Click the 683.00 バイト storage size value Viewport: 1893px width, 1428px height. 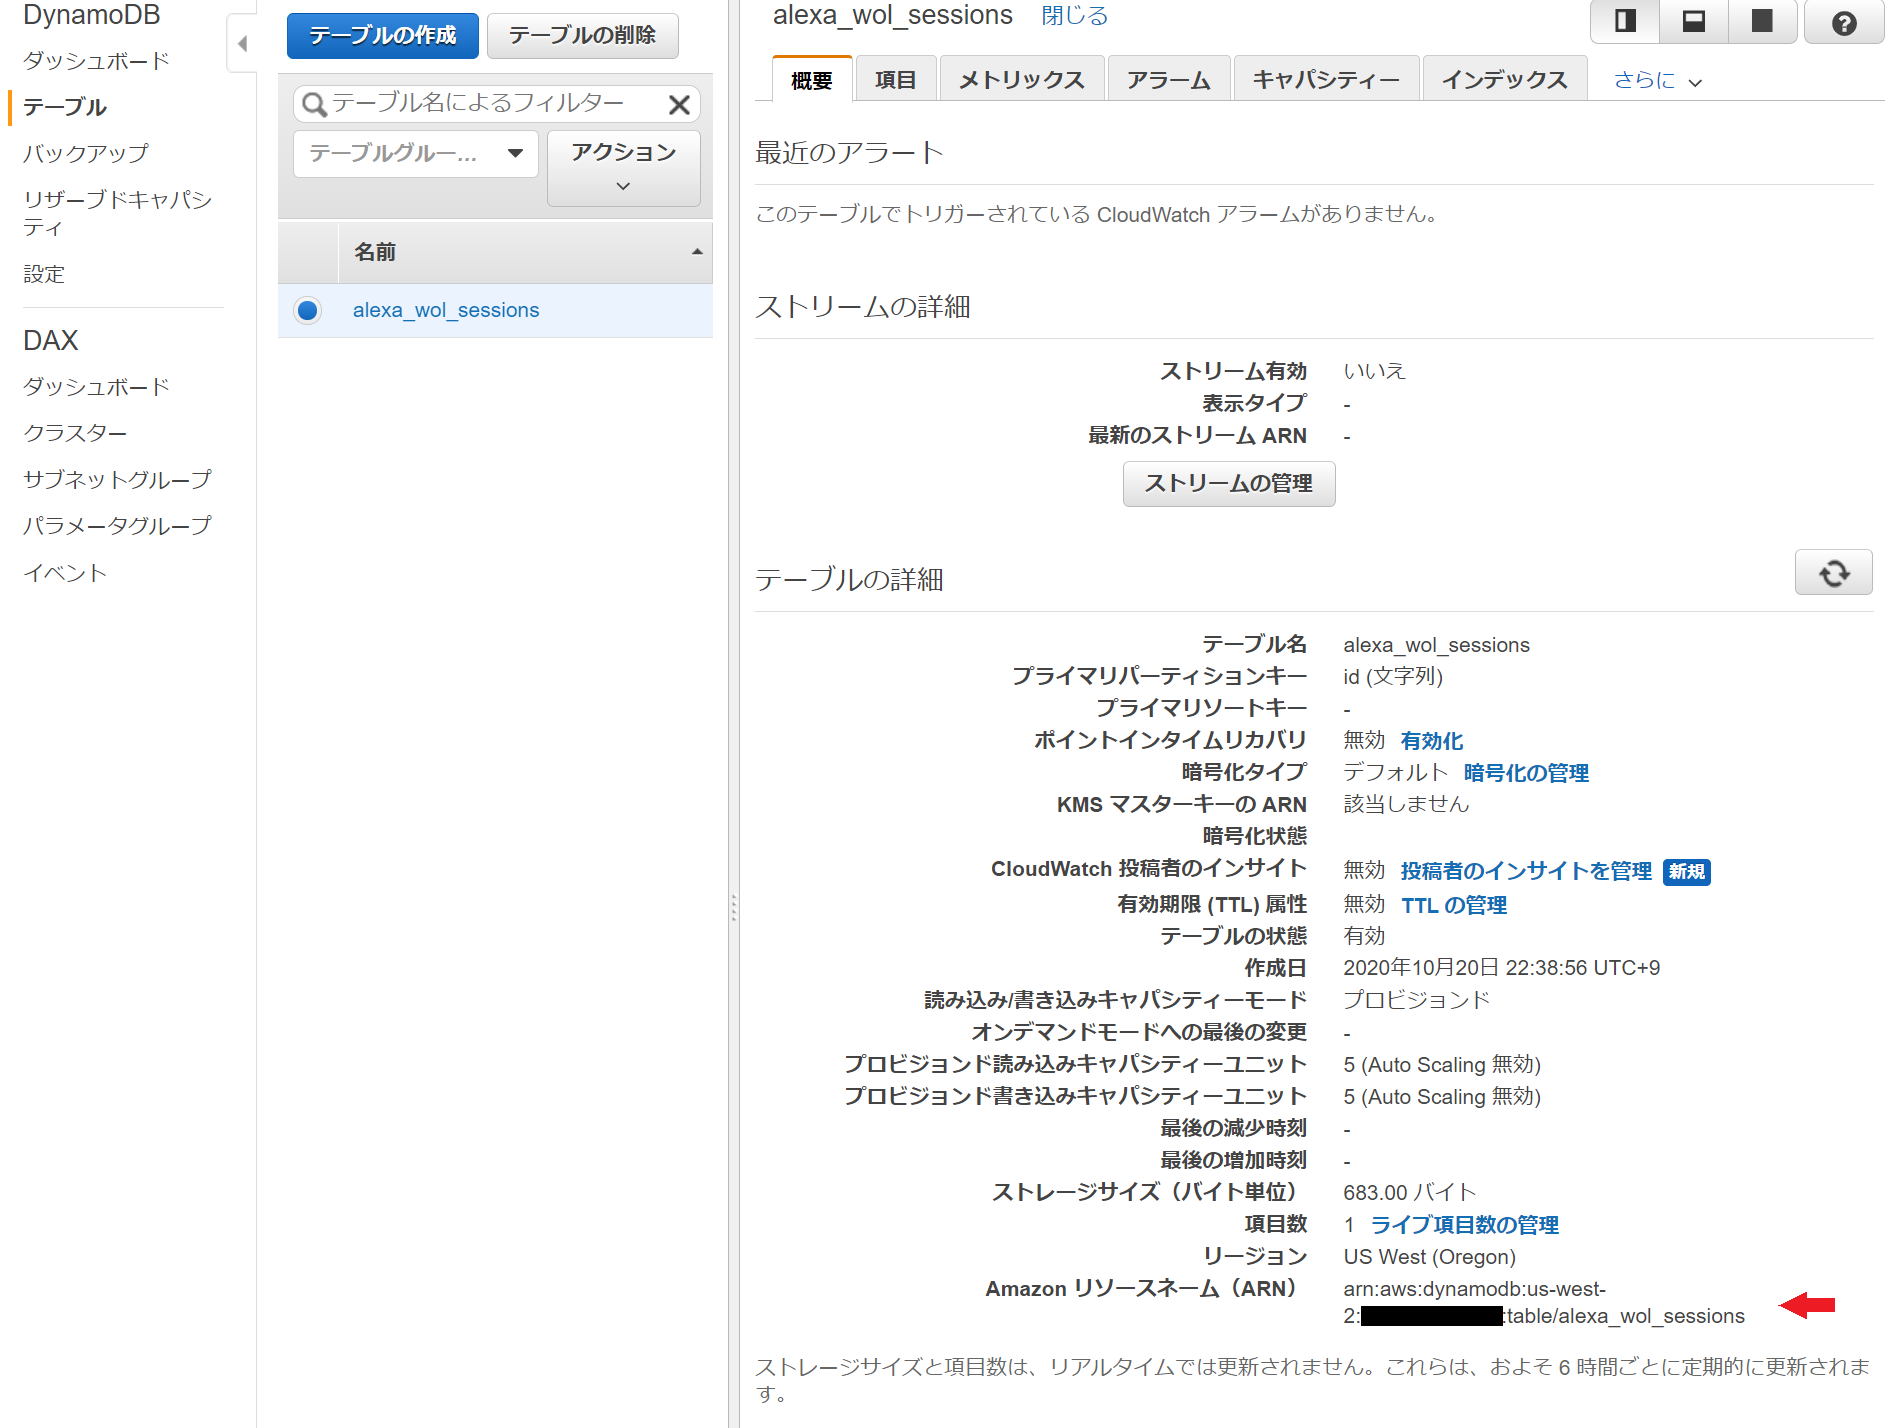[x=1409, y=1193]
